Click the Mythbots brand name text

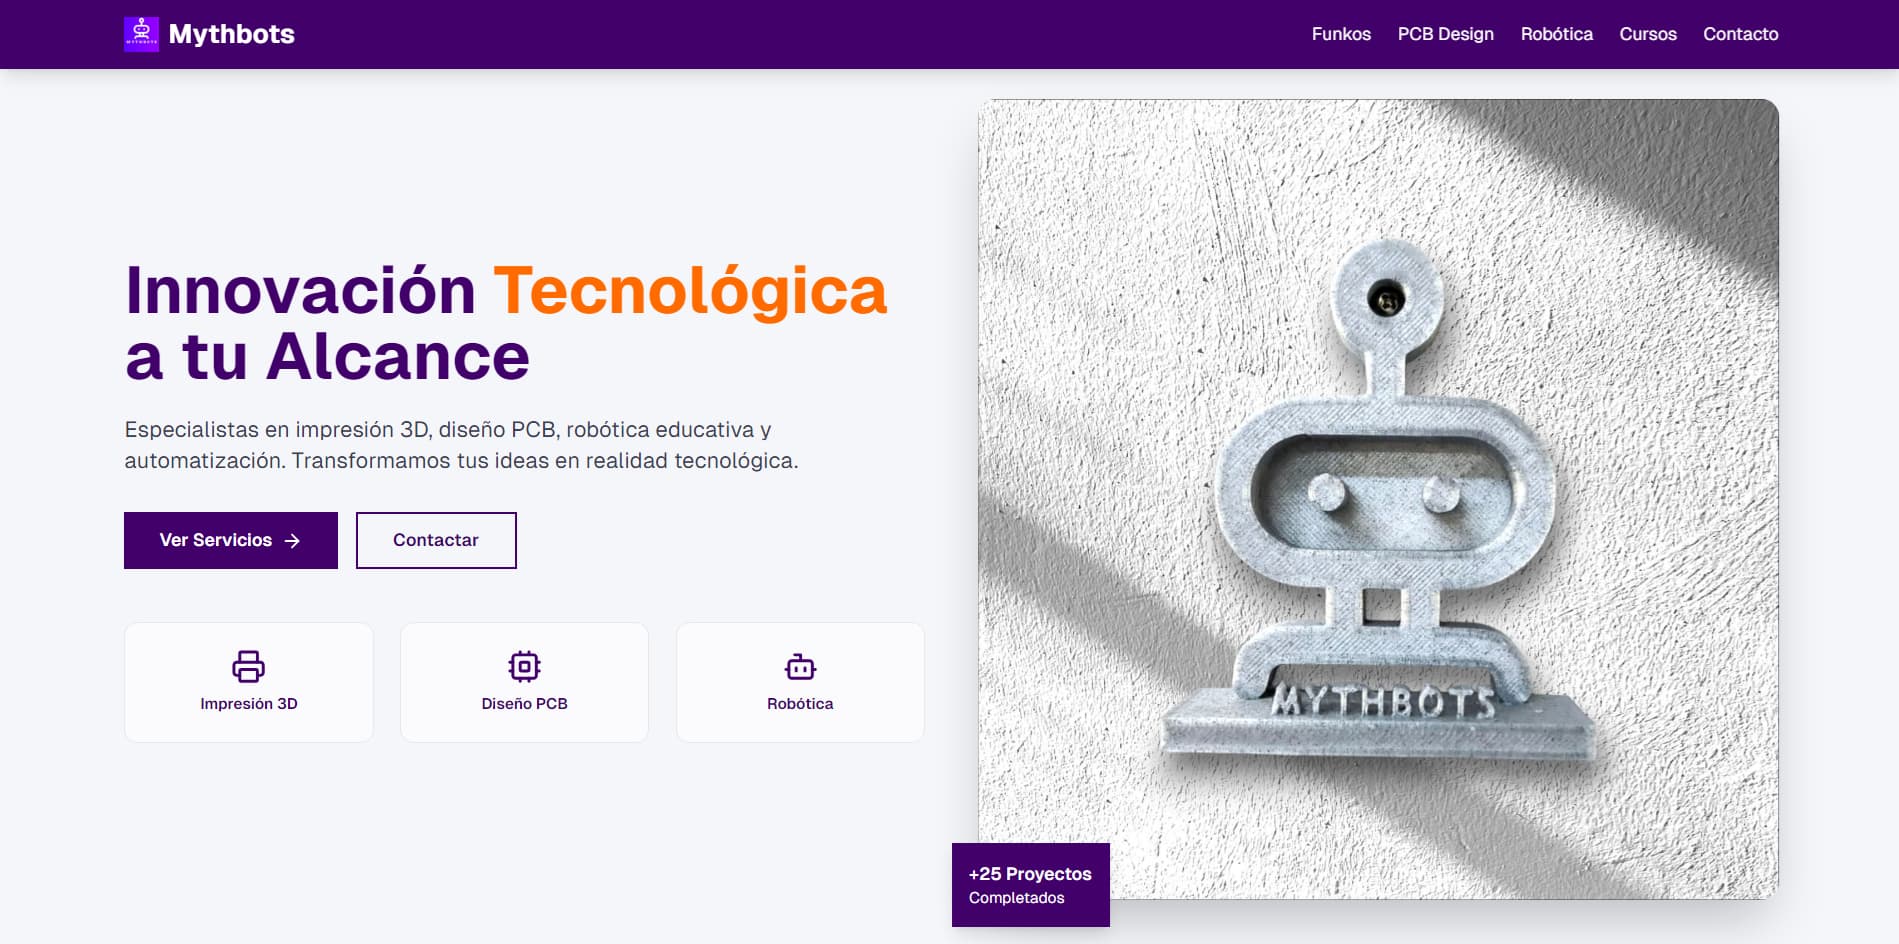tap(231, 34)
